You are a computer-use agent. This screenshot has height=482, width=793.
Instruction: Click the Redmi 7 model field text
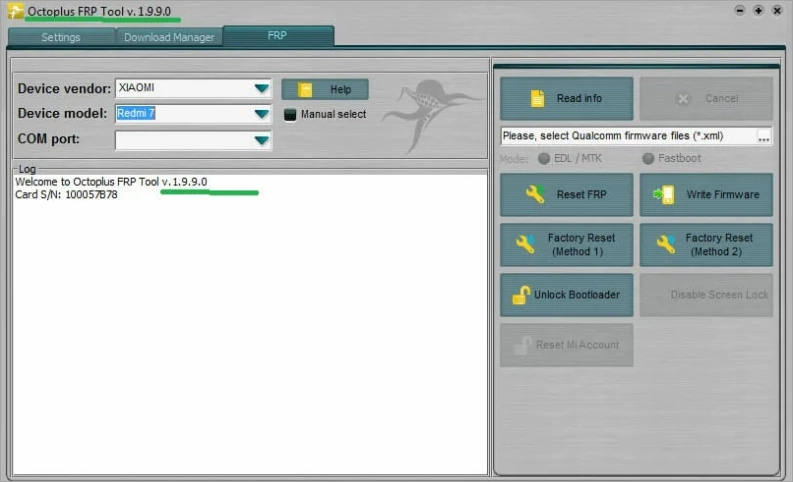pyautogui.click(x=136, y=113)
